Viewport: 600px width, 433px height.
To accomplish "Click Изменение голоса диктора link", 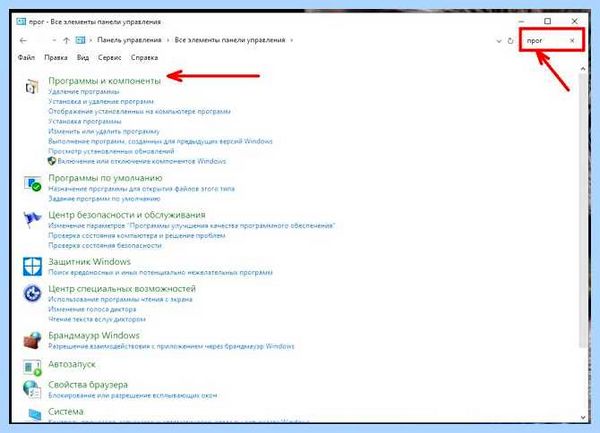I will coord(92,309).
